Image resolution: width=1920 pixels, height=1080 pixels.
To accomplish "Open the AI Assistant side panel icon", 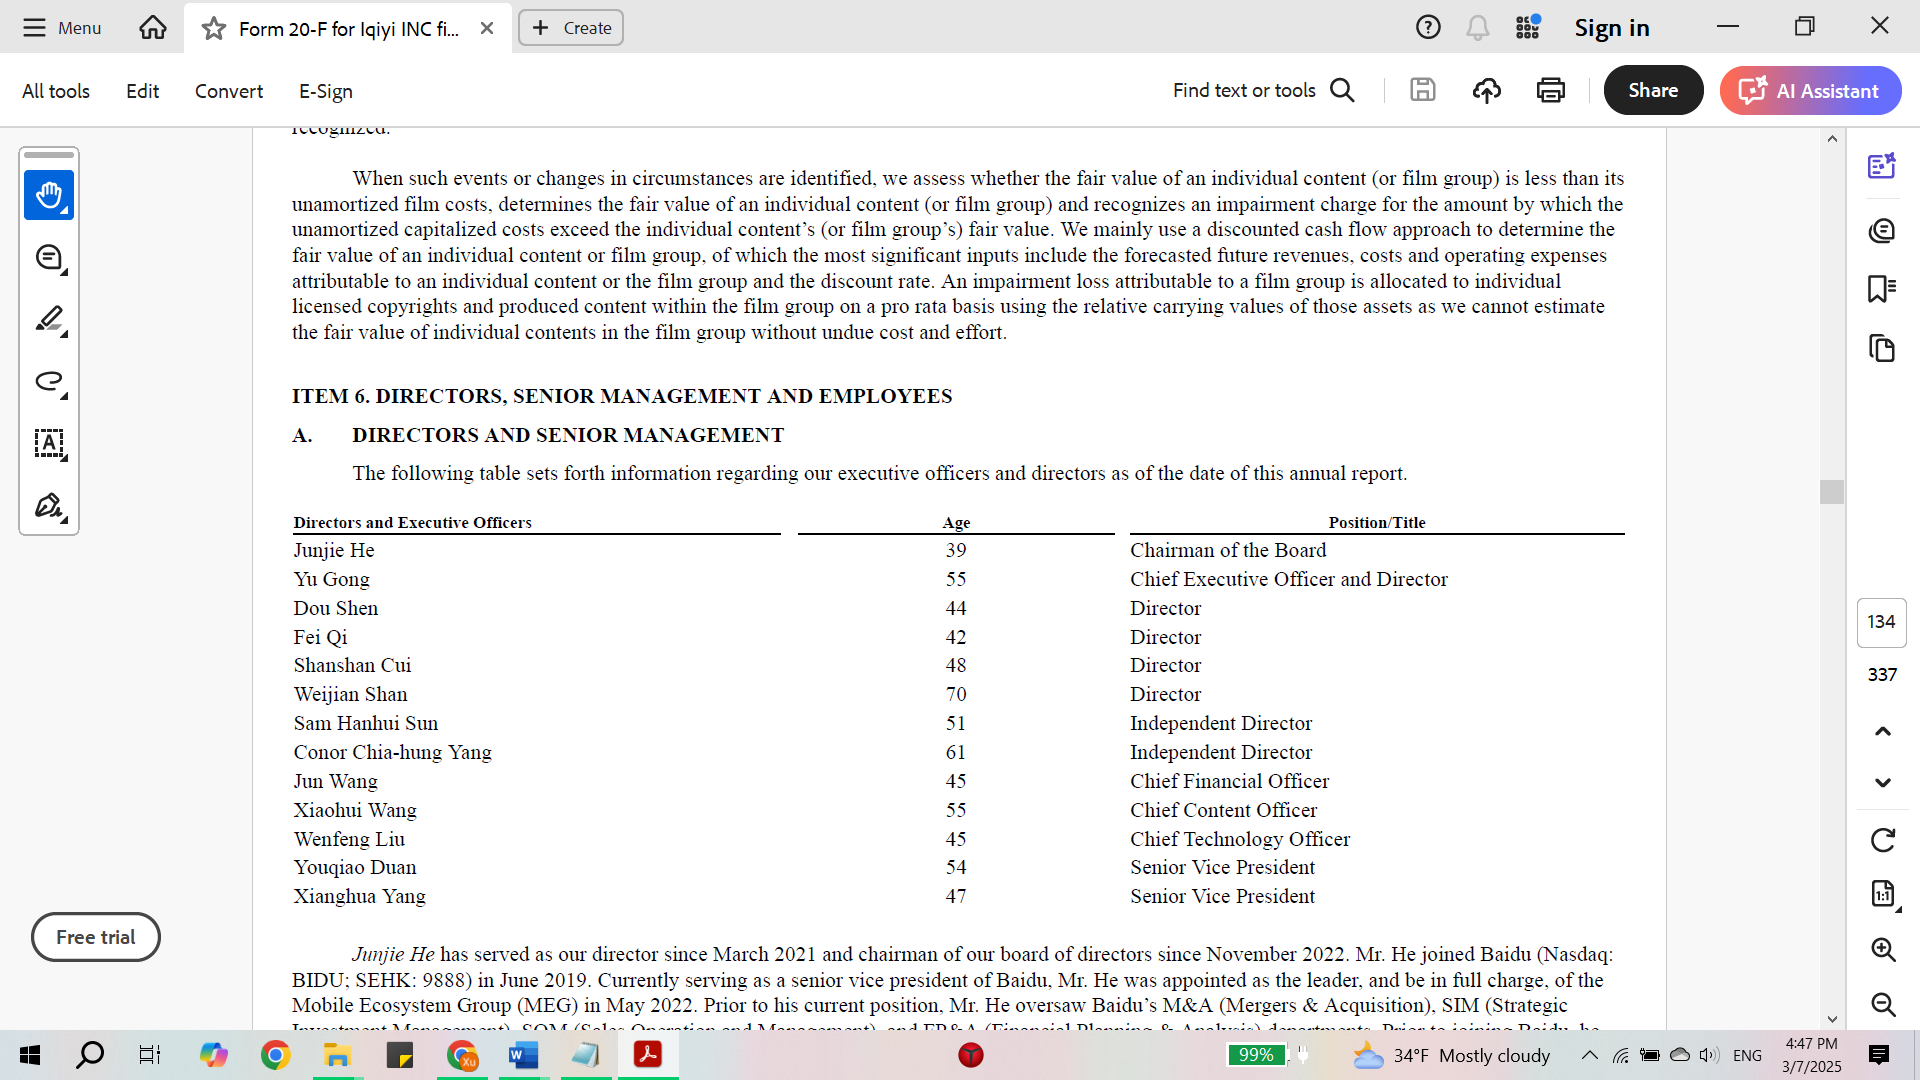I will pos(1882,165).
